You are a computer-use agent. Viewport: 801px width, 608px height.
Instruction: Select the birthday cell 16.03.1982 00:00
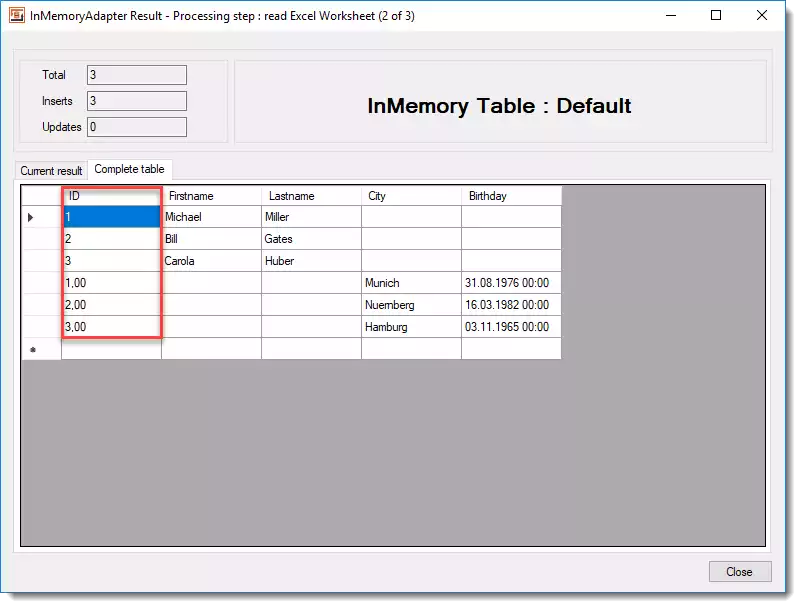pos(511,305)
